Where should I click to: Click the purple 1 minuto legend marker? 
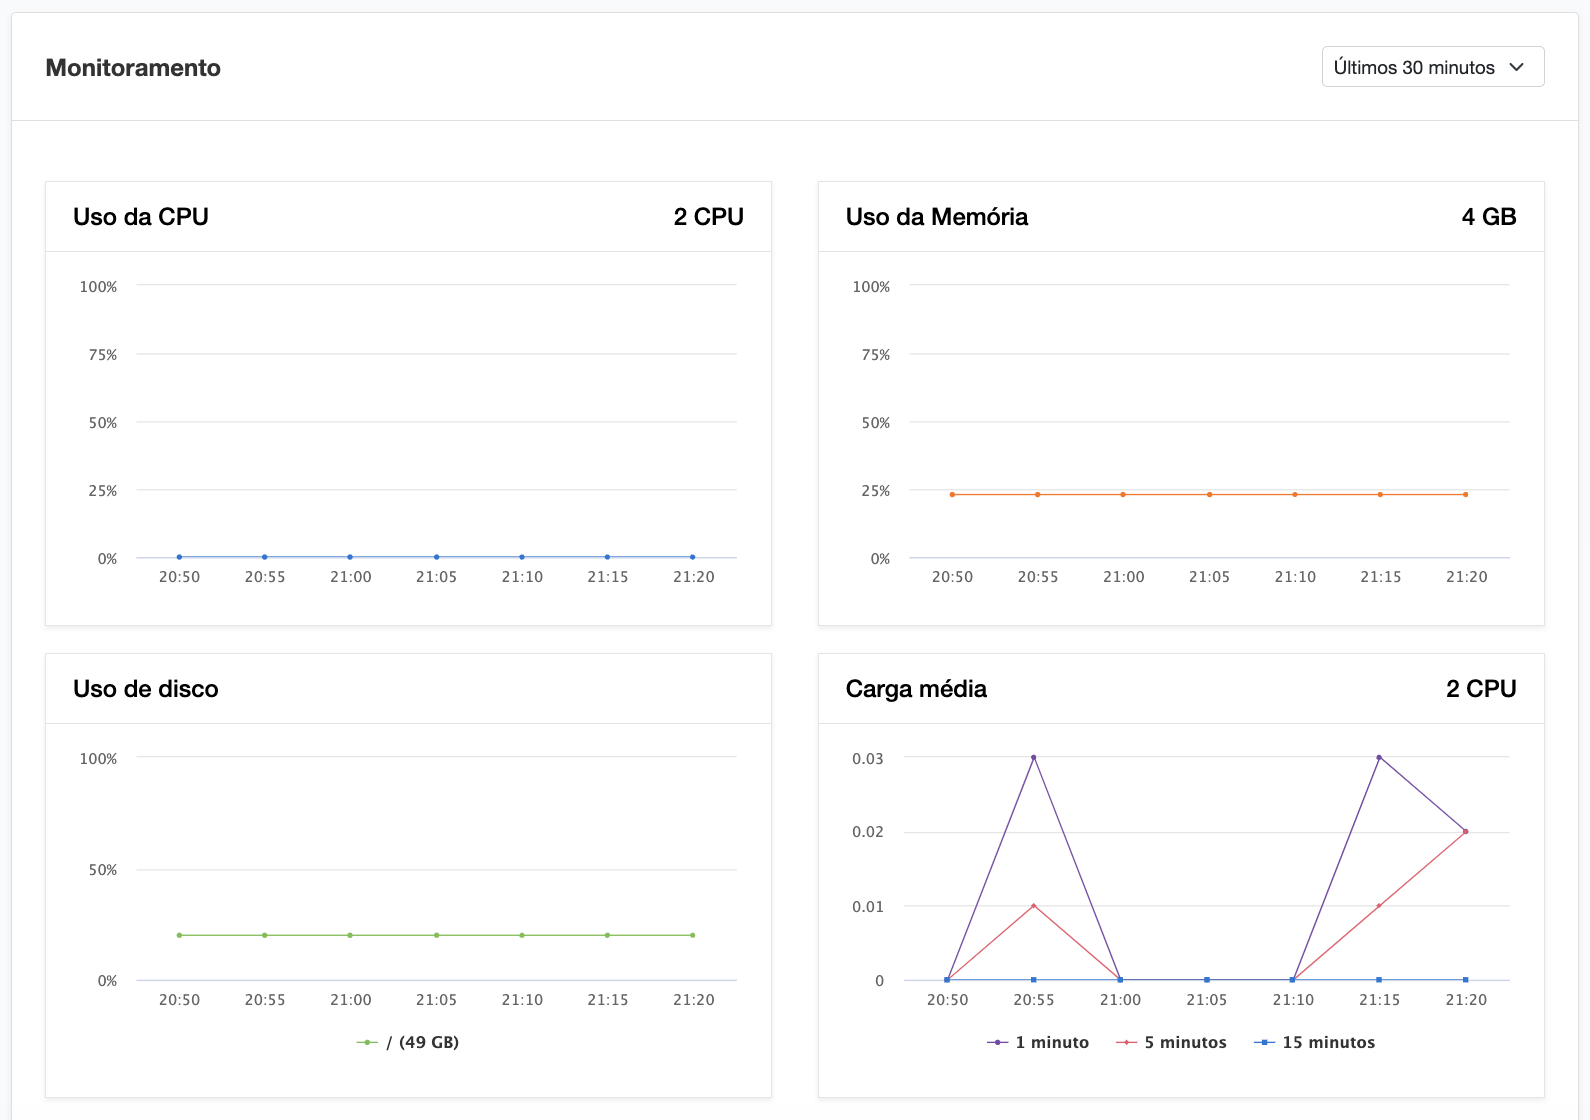coord(997,1042)
